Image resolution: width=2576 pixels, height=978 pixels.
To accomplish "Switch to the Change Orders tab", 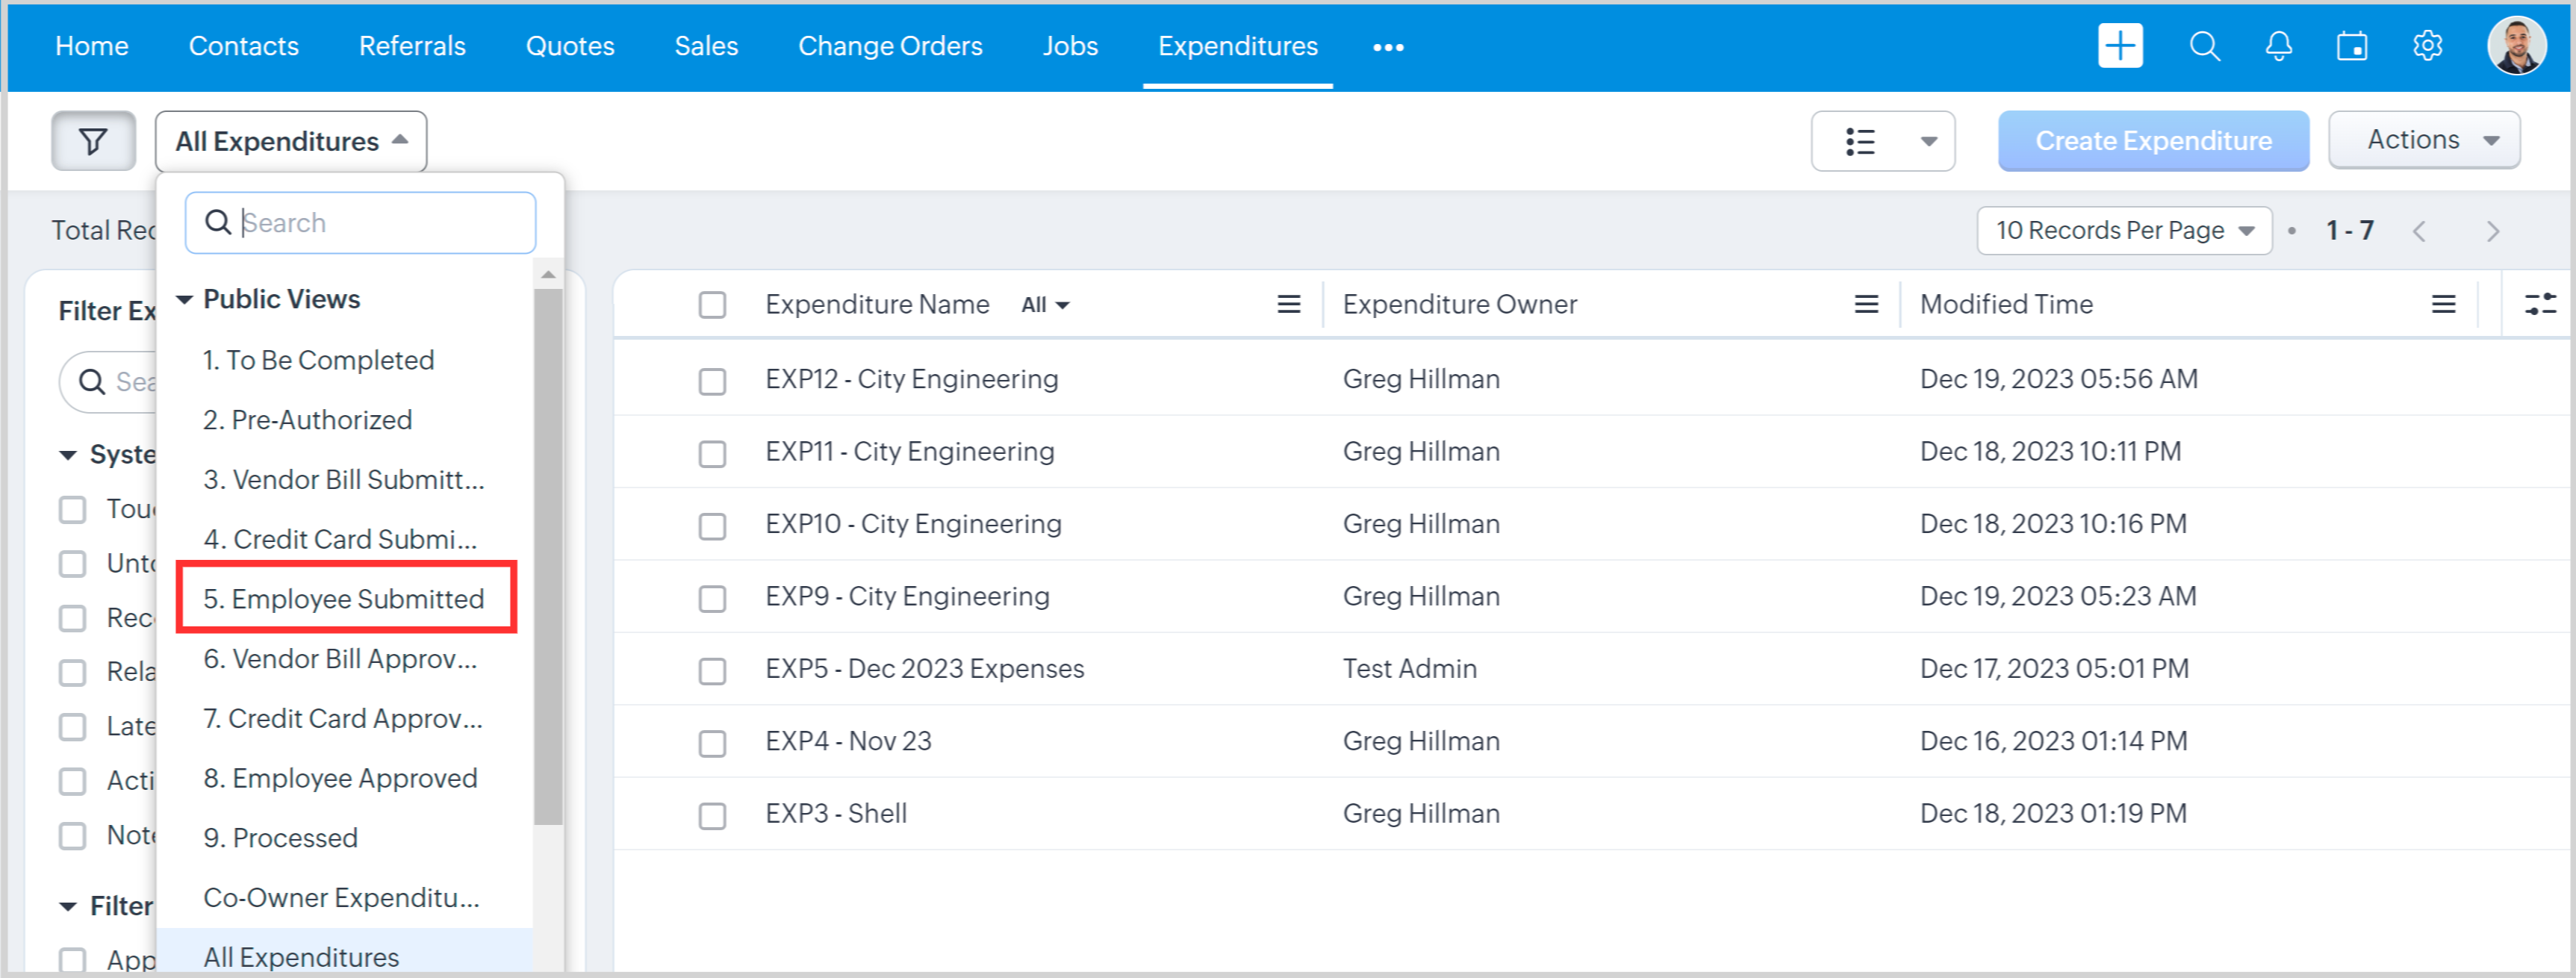I will (889, 46).
